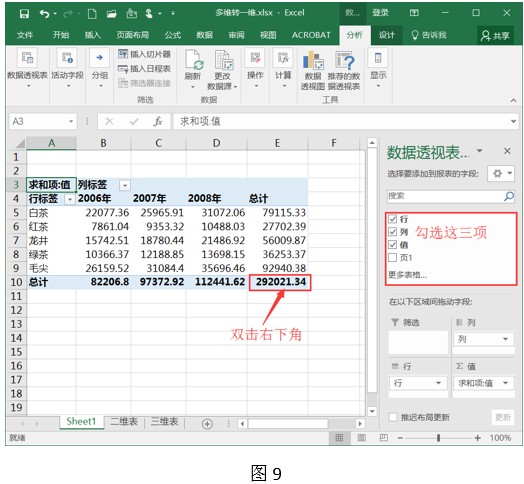Click the Undo icon in title bar
This screenshot has height=484, width=524.
coord(44,14)
